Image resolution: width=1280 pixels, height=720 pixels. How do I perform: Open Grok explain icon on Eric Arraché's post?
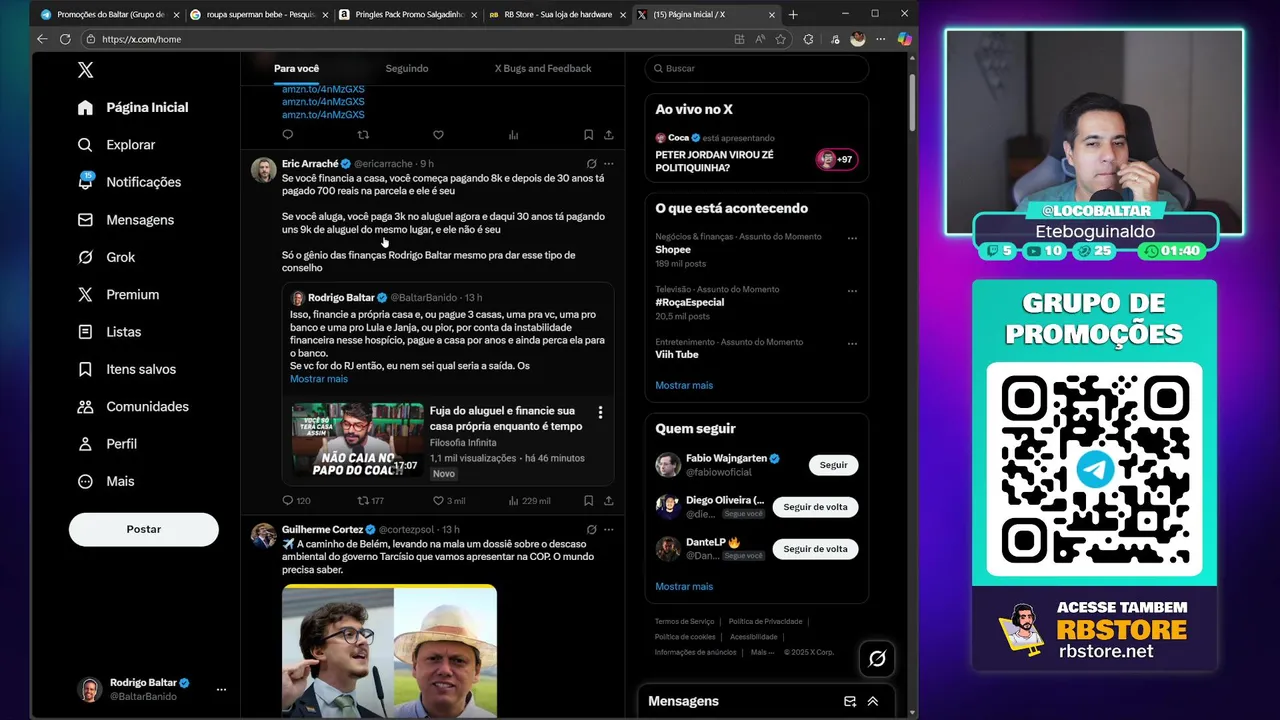(x=591, y=163)
